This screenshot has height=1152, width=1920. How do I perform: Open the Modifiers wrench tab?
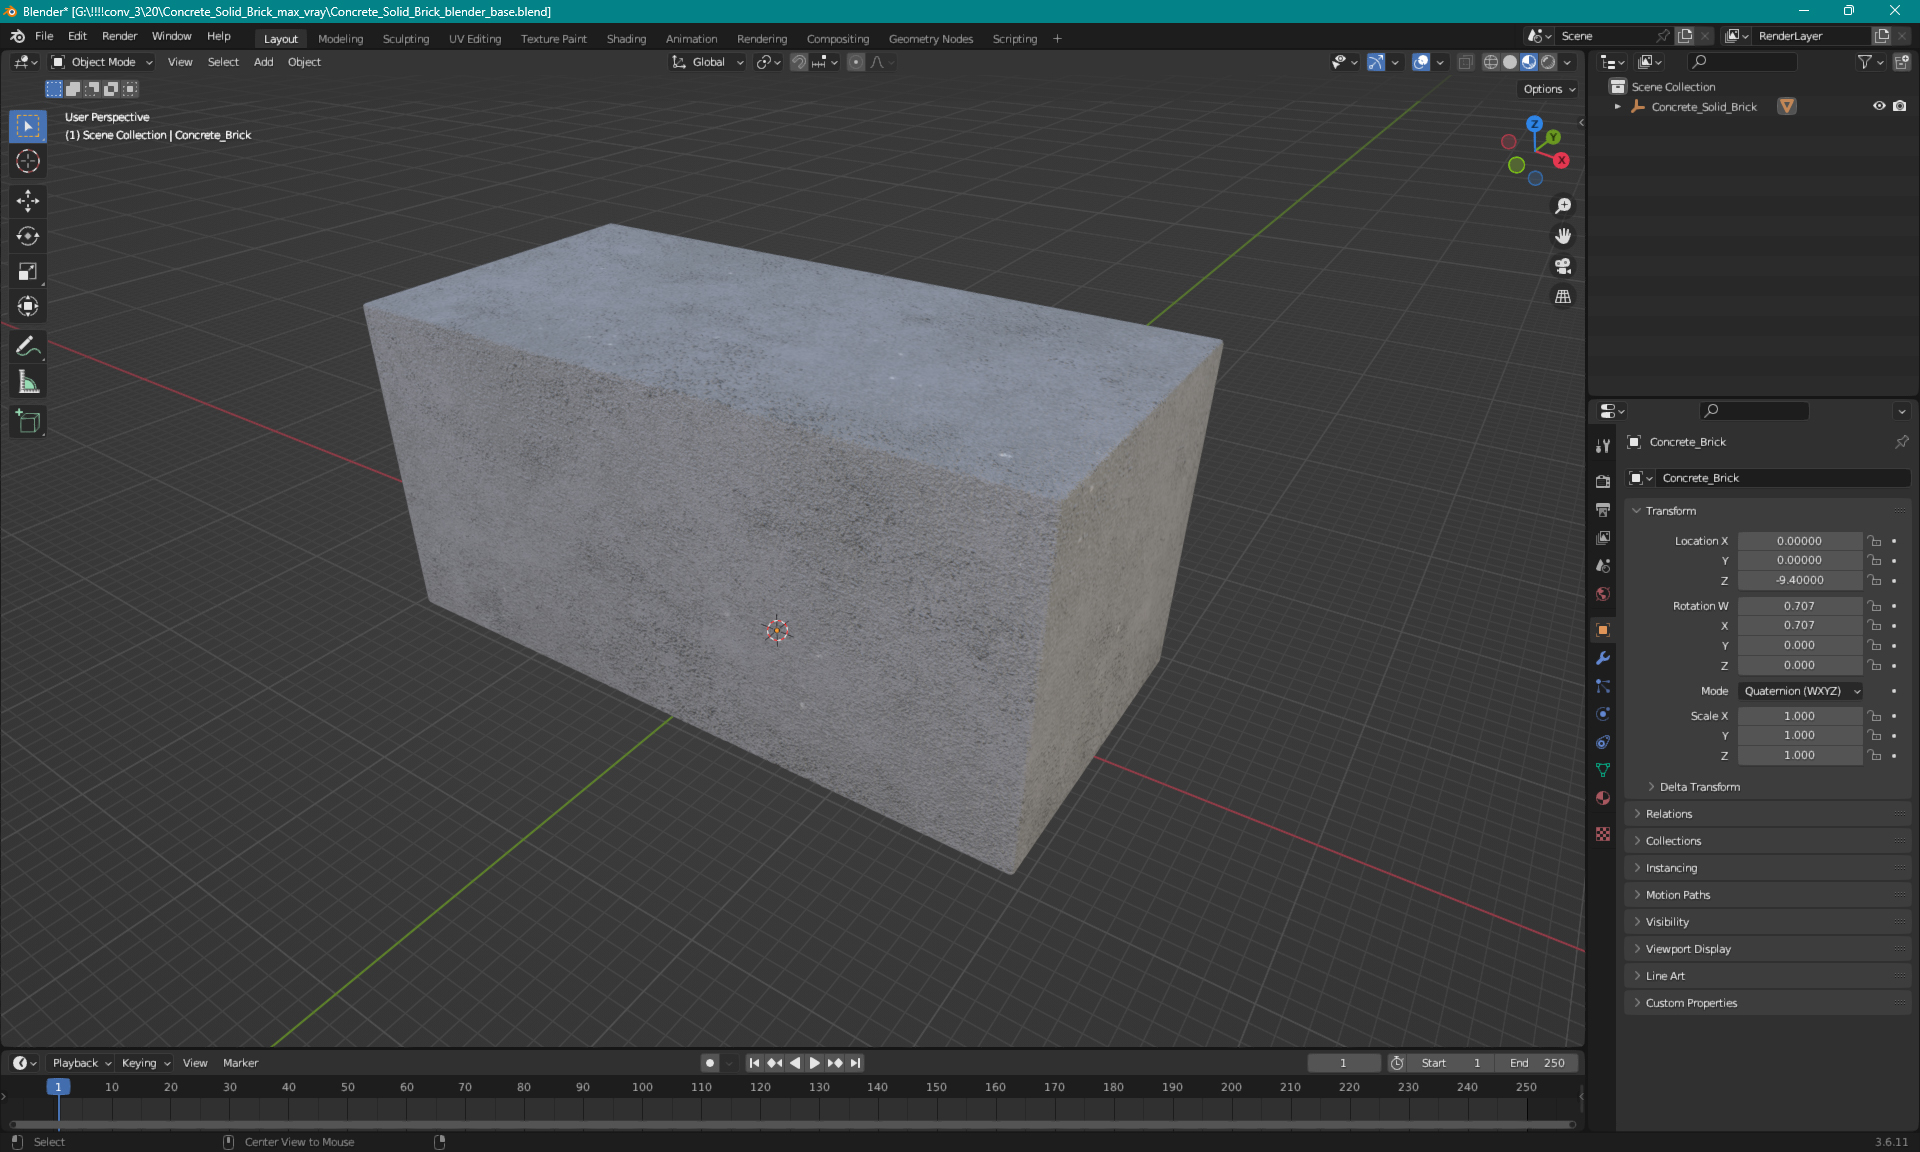pos(1603,658)
